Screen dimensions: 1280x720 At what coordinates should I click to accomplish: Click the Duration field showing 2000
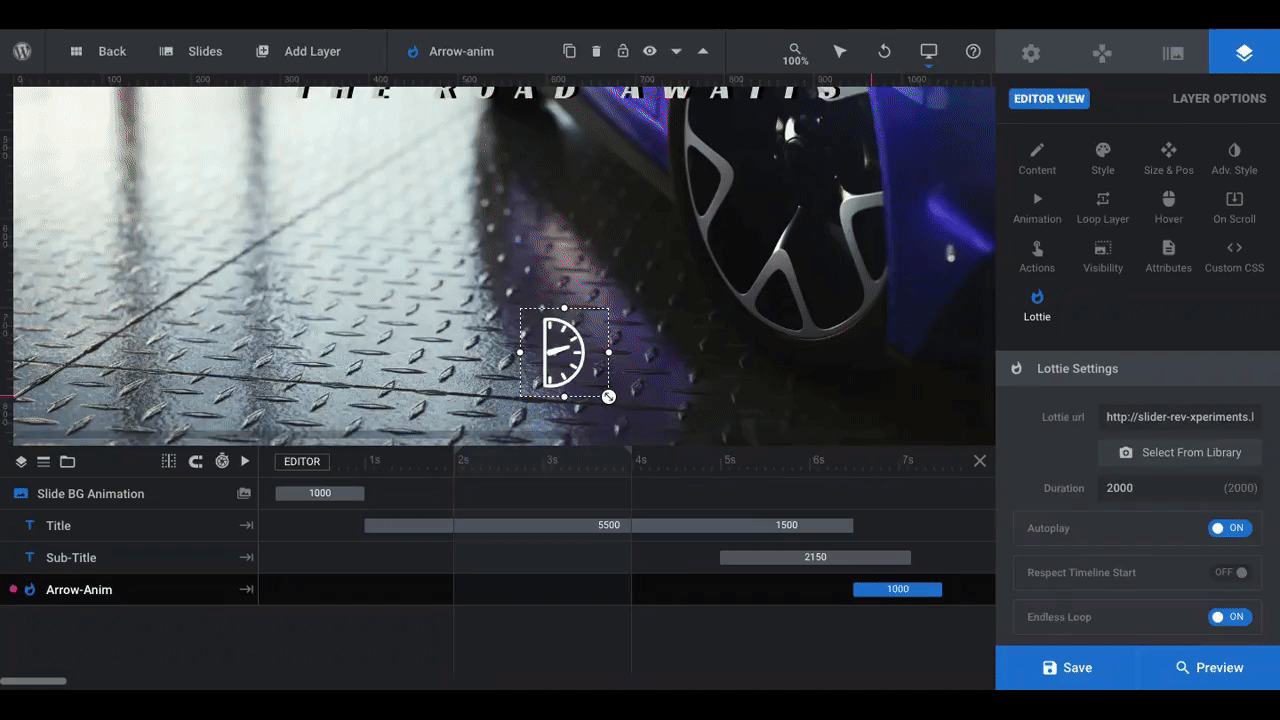coord(1180,488)
